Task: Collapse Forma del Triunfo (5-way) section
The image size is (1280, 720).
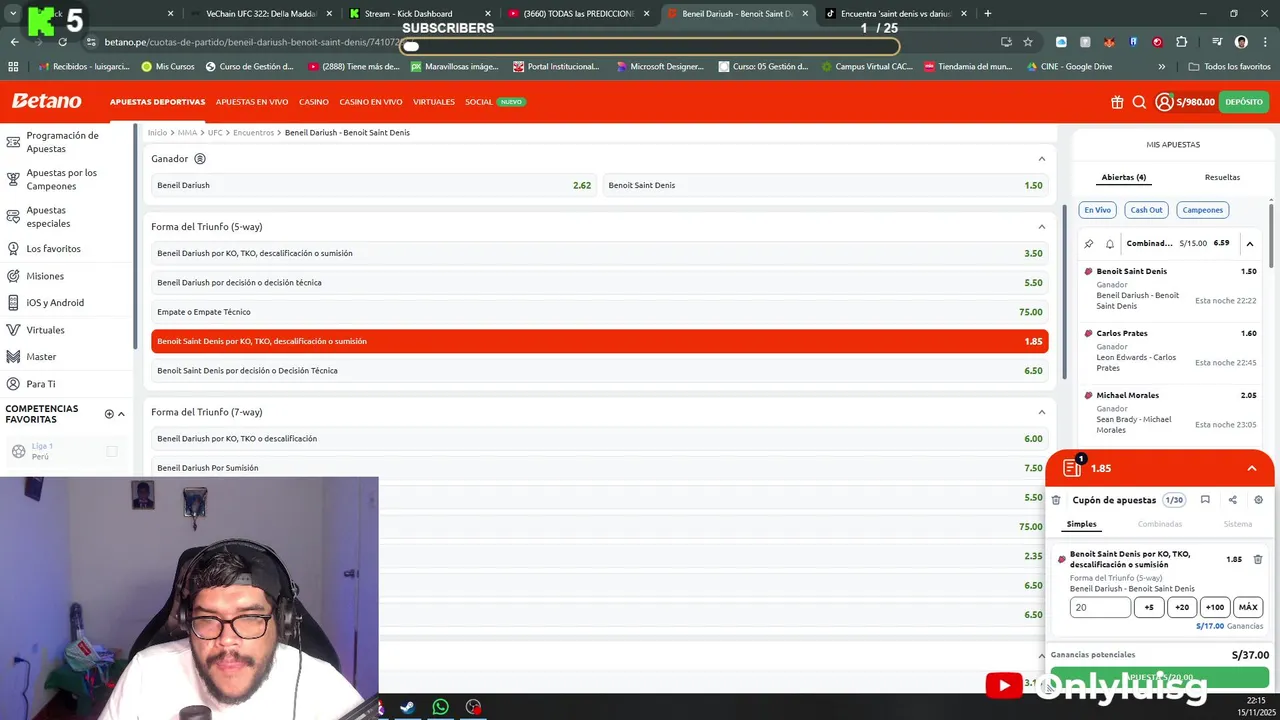Action: coord(1041,227)
